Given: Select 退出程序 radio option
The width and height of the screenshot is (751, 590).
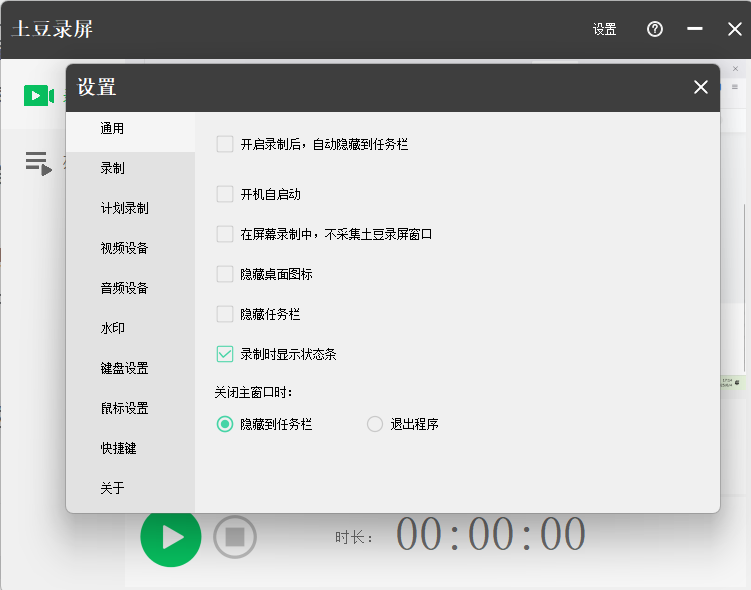Looking at the screenshot, I should [x=375, y=424].
